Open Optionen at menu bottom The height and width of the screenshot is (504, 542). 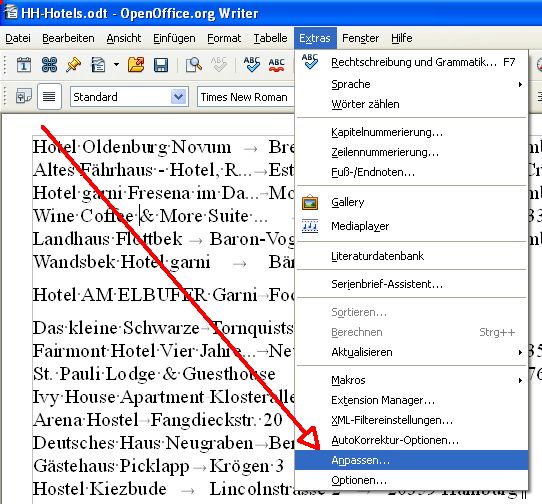(411, 480)
